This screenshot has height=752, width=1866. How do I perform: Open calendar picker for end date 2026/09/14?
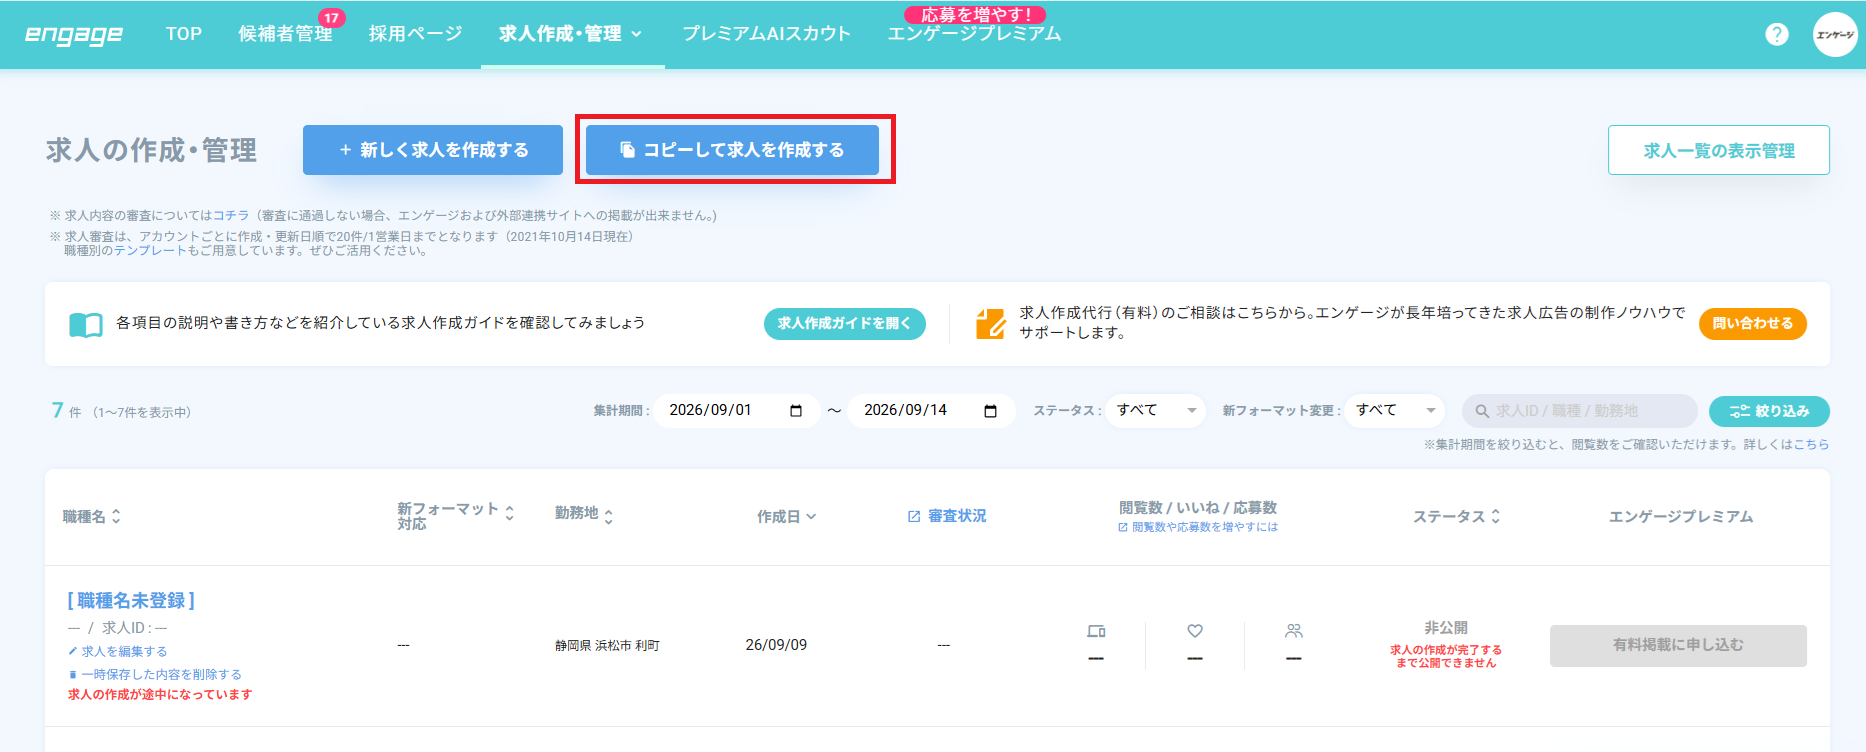point(991,411)
